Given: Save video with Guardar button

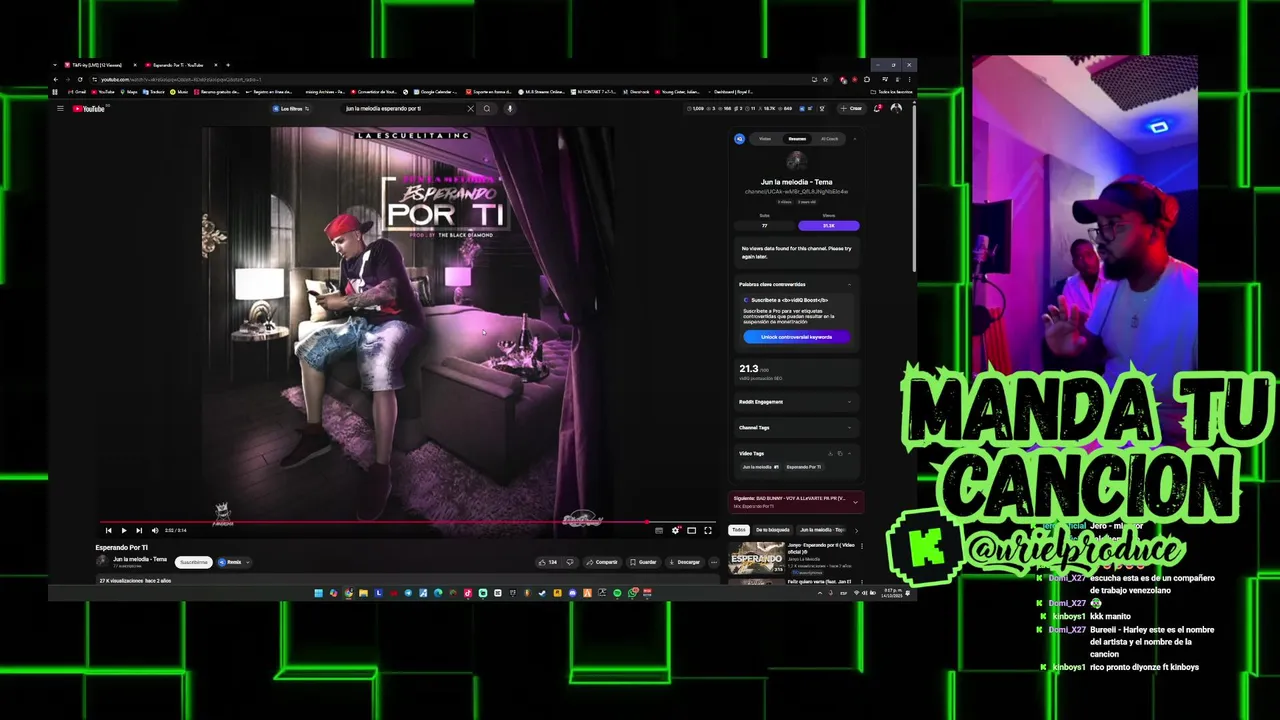Looking at the screenshot, I should [x=643, y=562].
